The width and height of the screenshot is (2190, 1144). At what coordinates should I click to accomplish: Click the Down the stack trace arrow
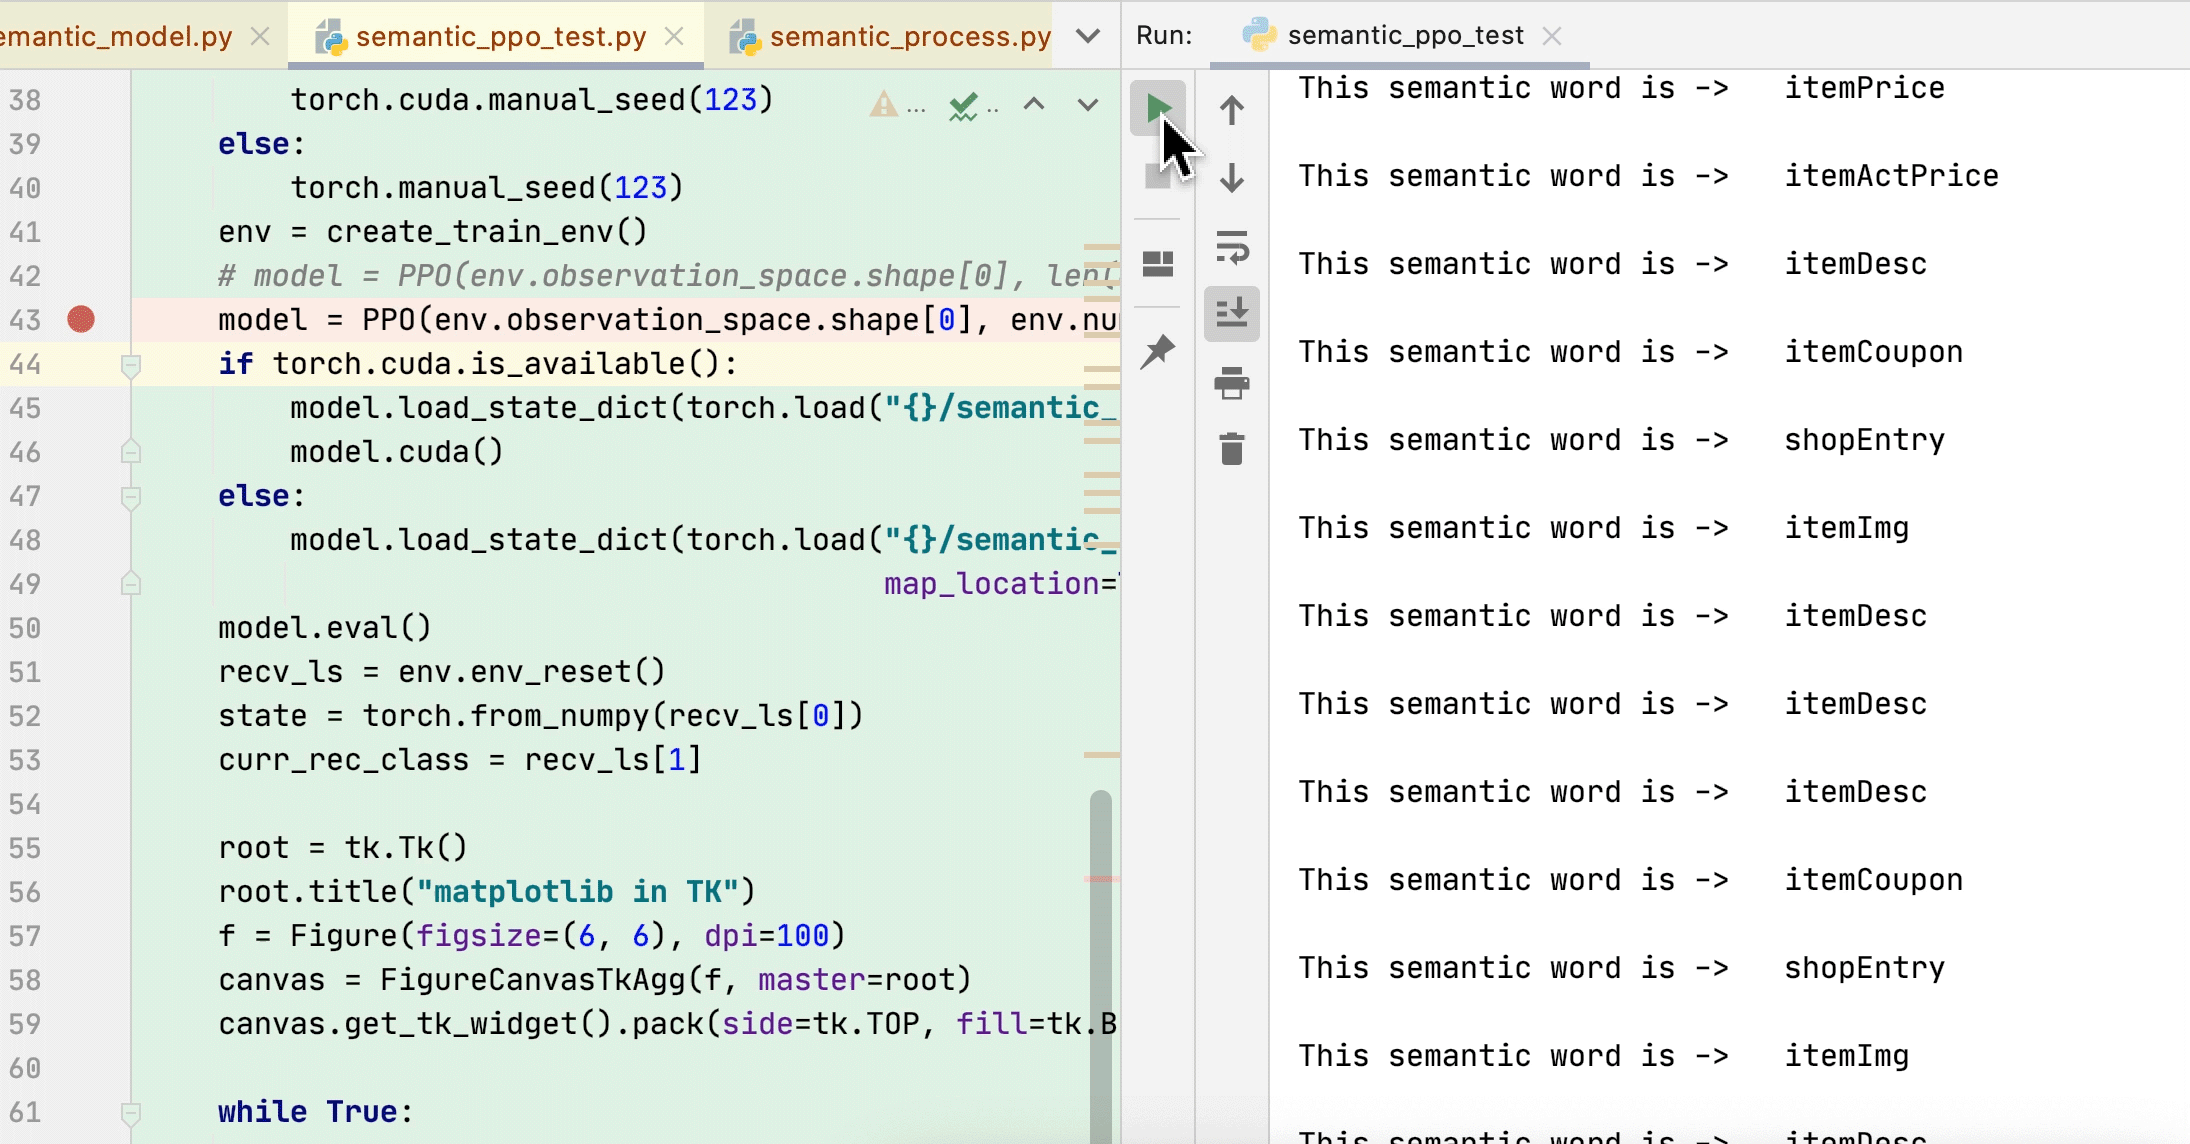1232,178
